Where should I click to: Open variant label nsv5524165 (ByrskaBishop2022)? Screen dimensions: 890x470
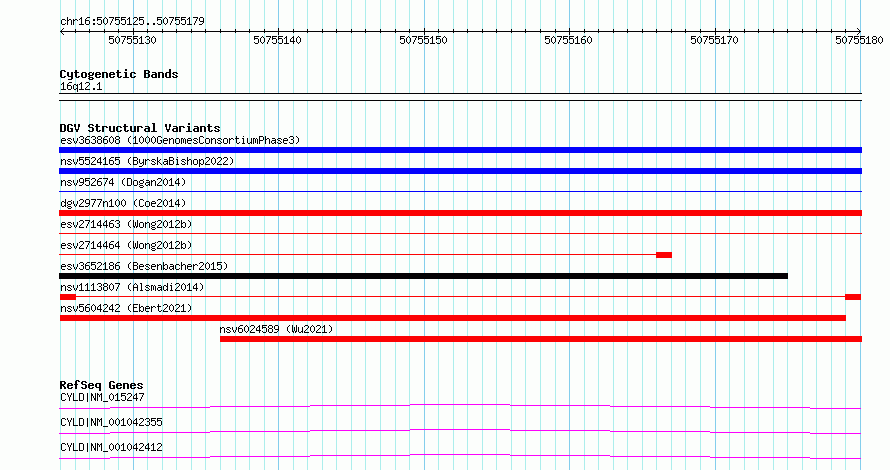[147, 161]
